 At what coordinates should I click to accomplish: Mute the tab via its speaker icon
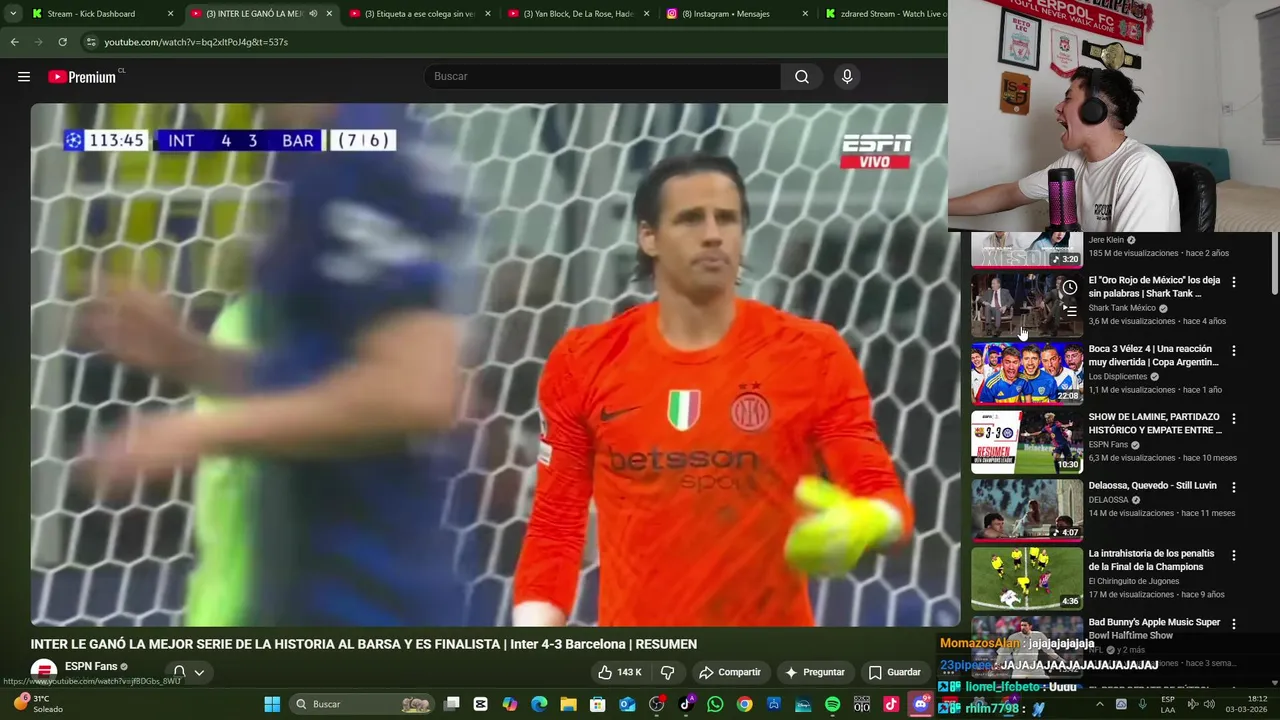312,14
